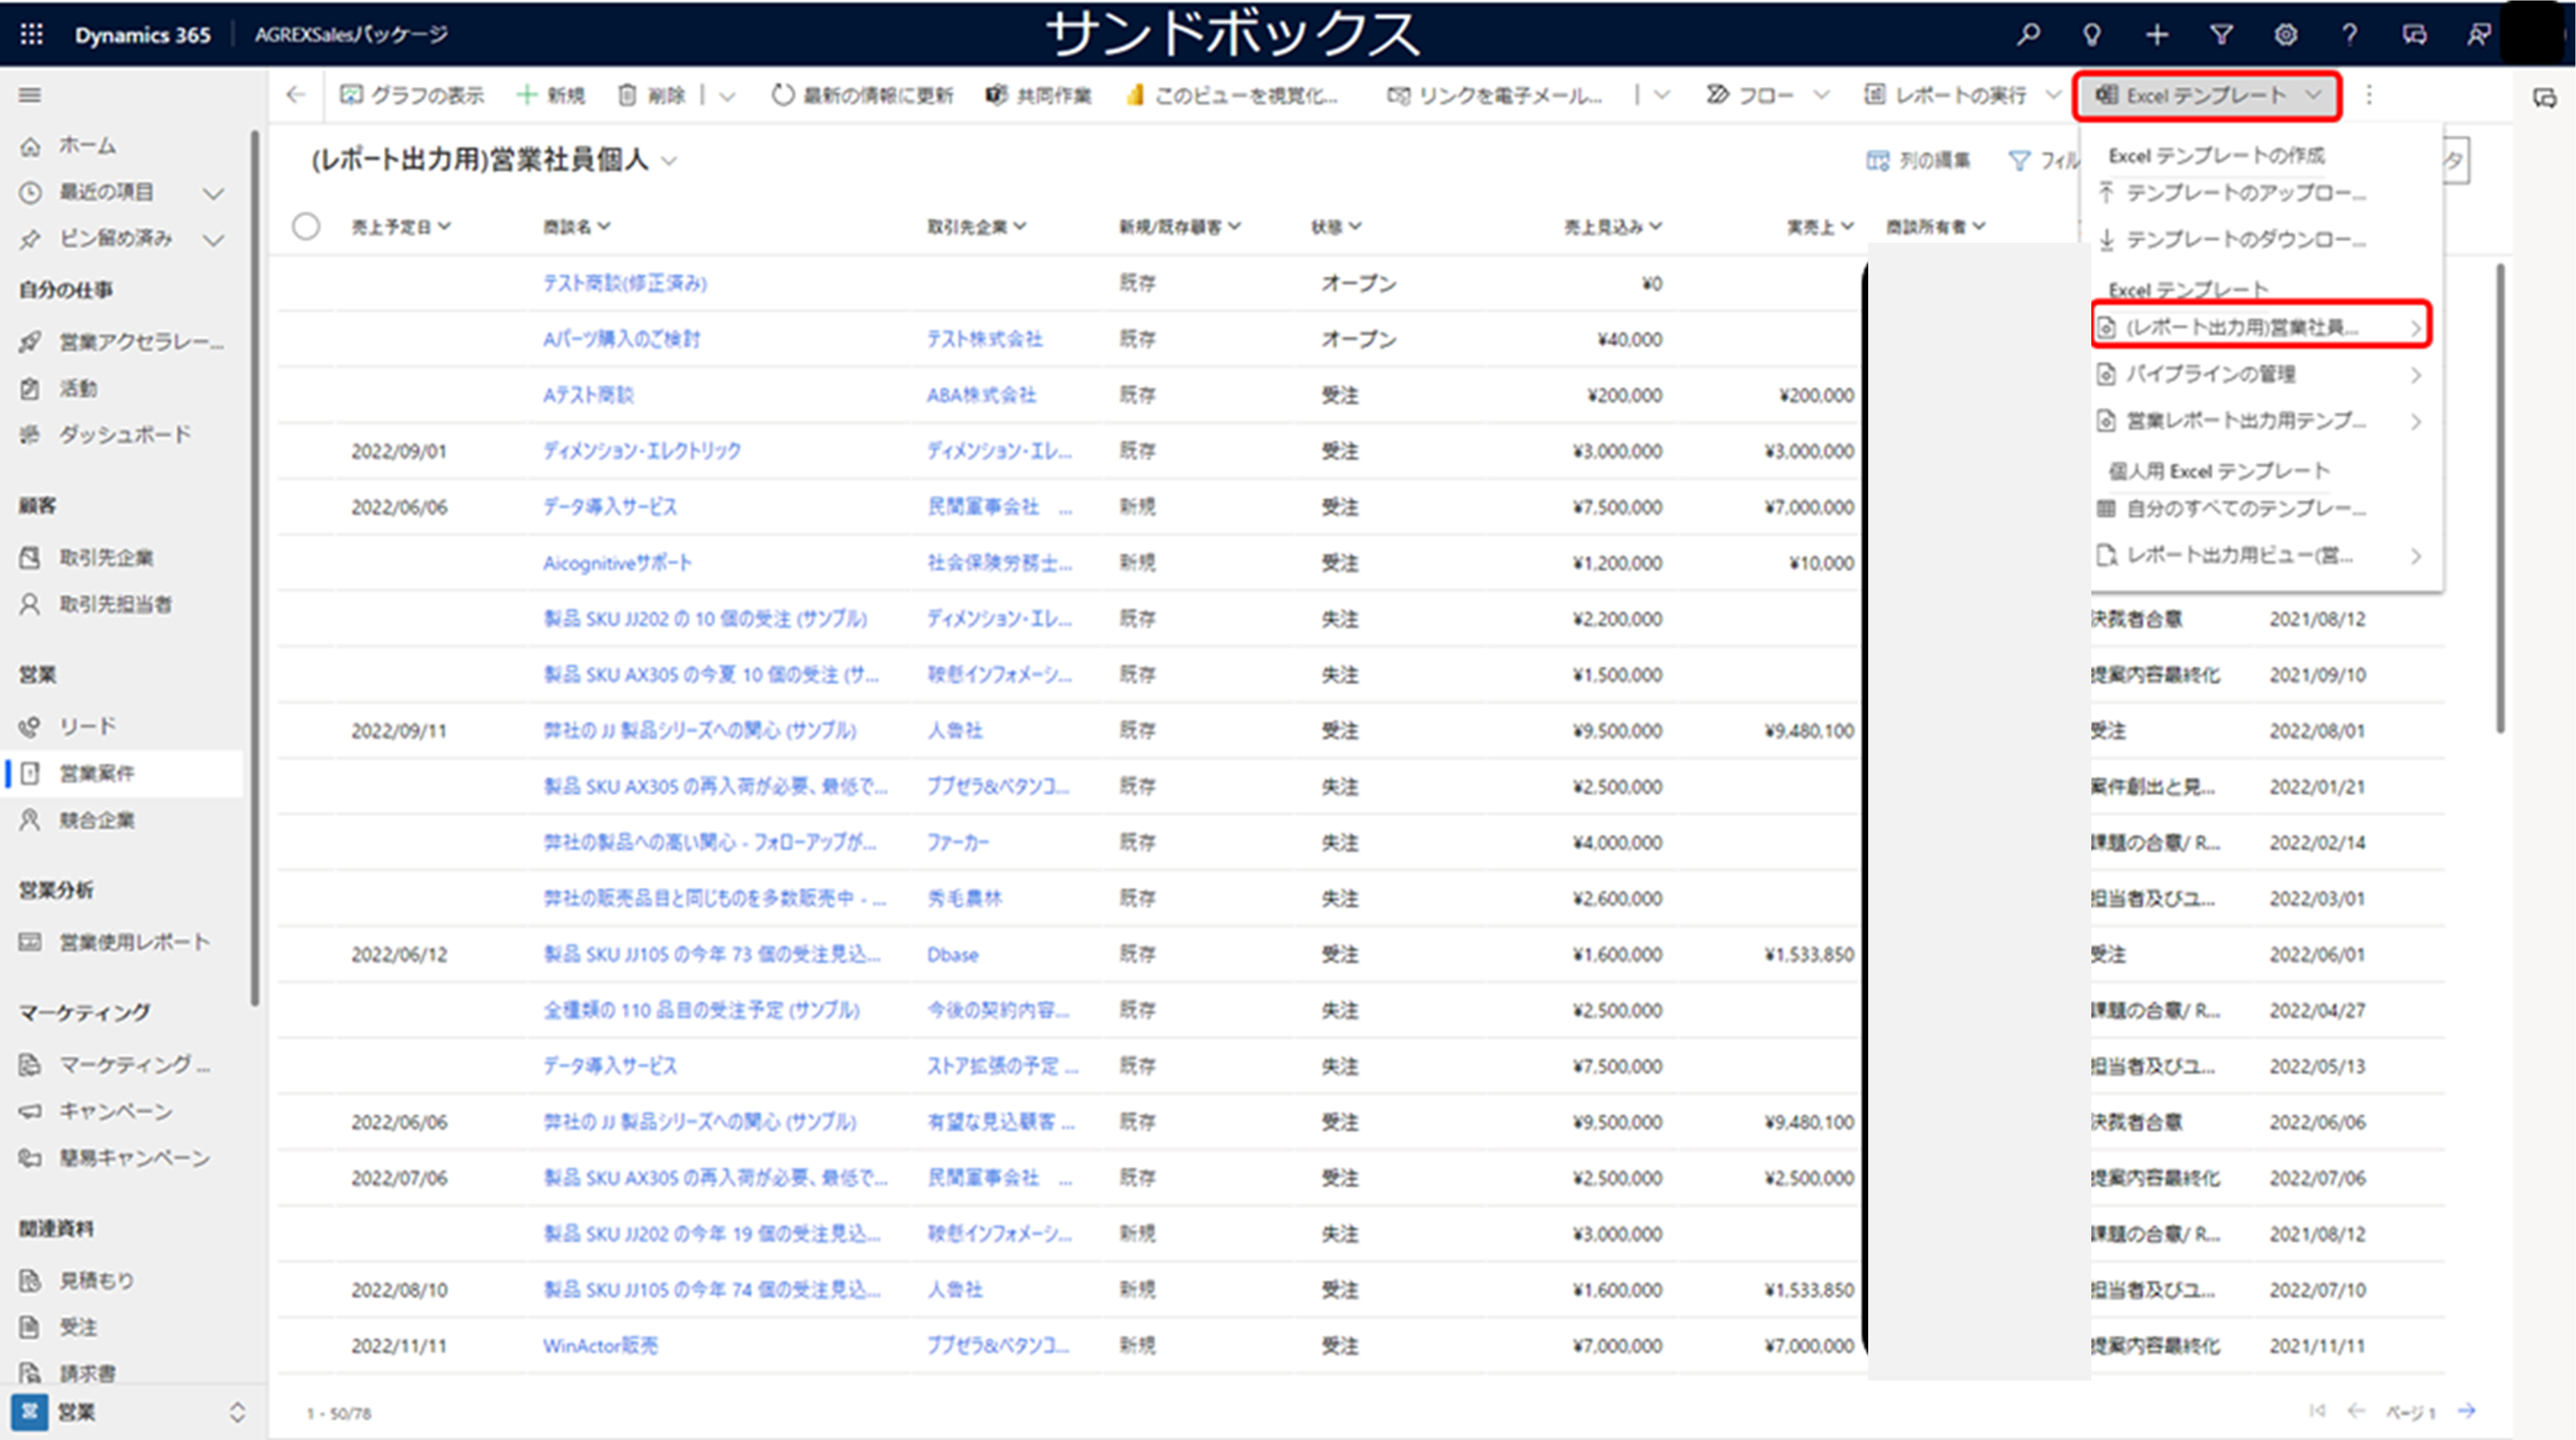Click 最新の情報に更新 refresh button
2576x1440 pixels.
click(862, 95)
